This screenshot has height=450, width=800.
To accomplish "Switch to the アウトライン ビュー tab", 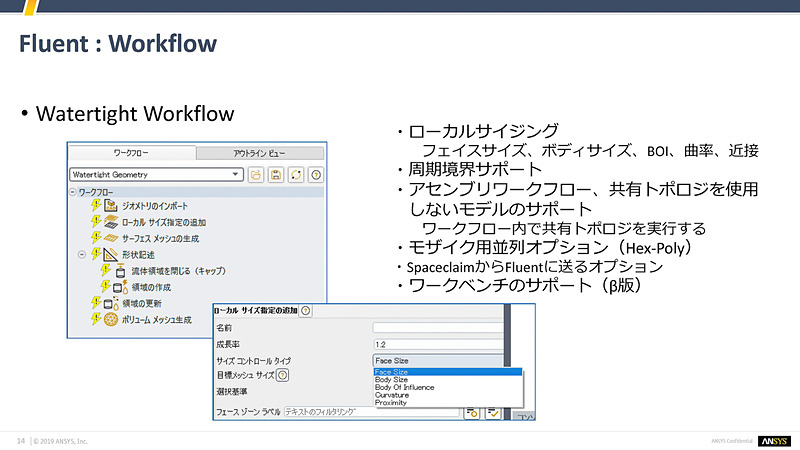I will 260,153.
